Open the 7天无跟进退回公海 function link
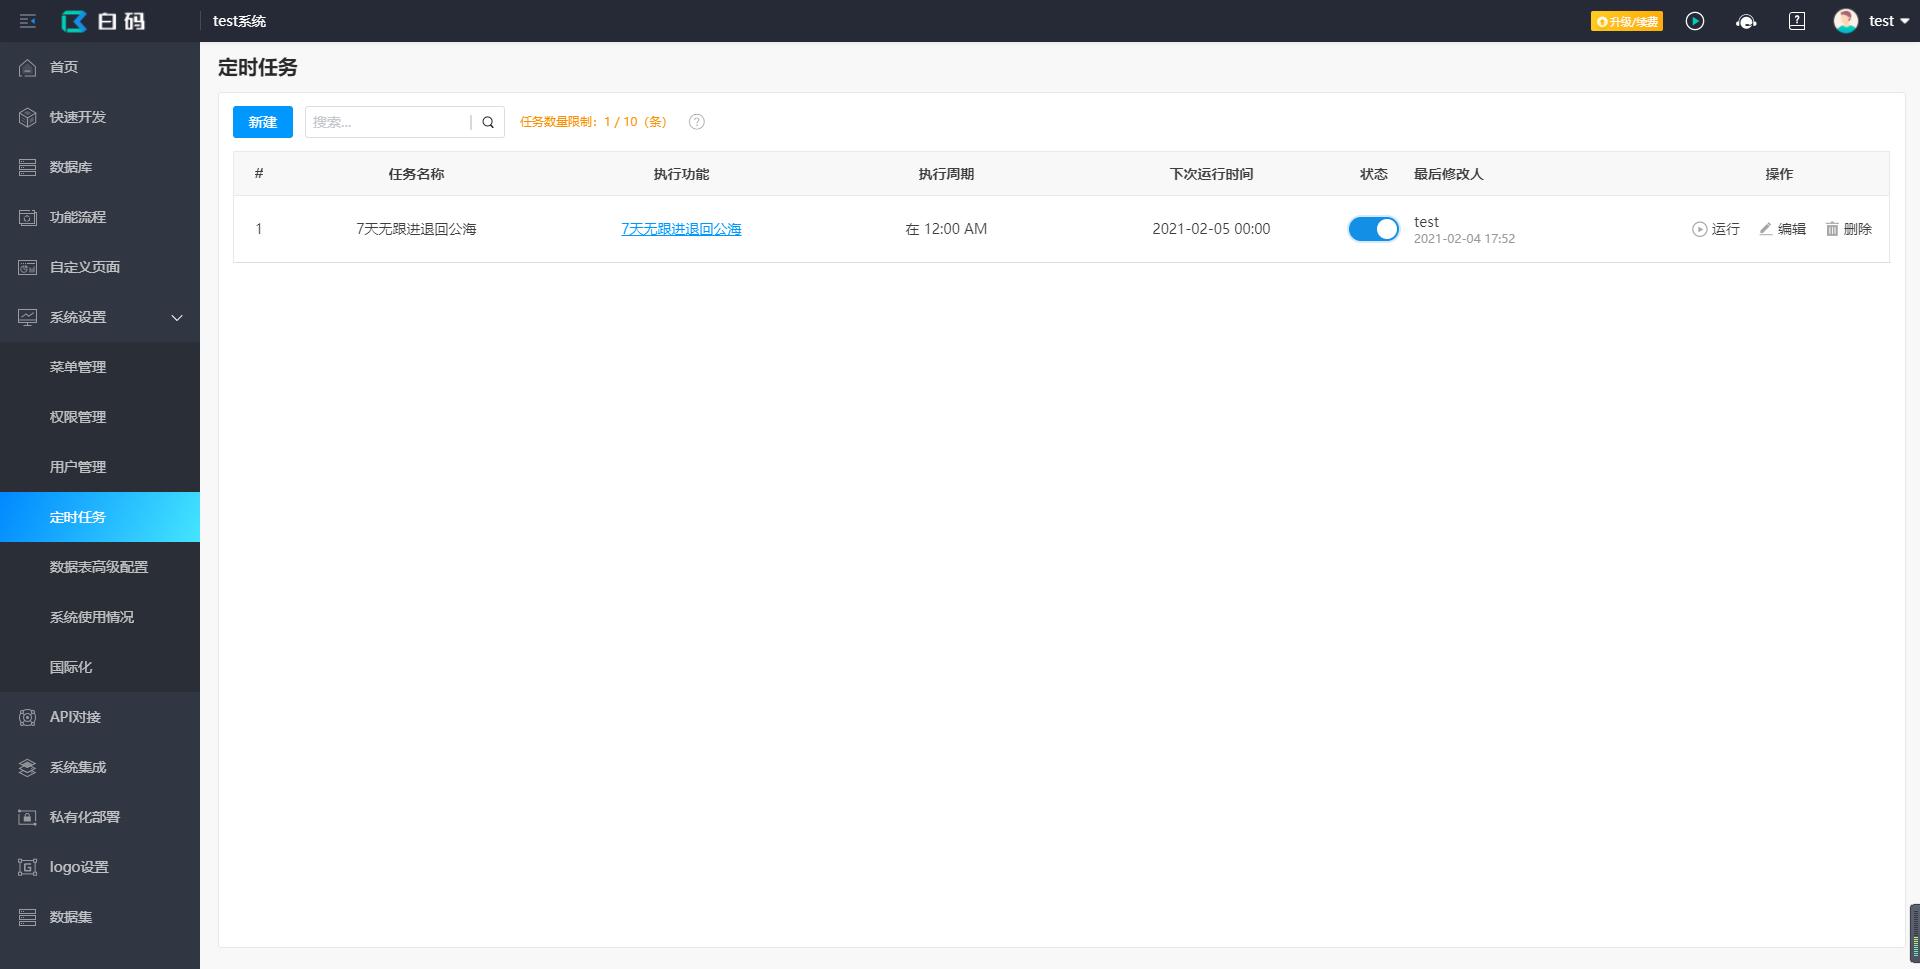The height and width of the screenshot is (969, 1920). coord(681,229)
